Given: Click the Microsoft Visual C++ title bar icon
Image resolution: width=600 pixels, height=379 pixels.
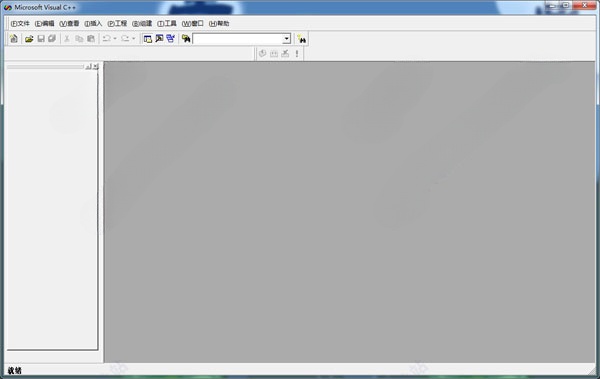Looking at the screenshot, I should [8, 7].
